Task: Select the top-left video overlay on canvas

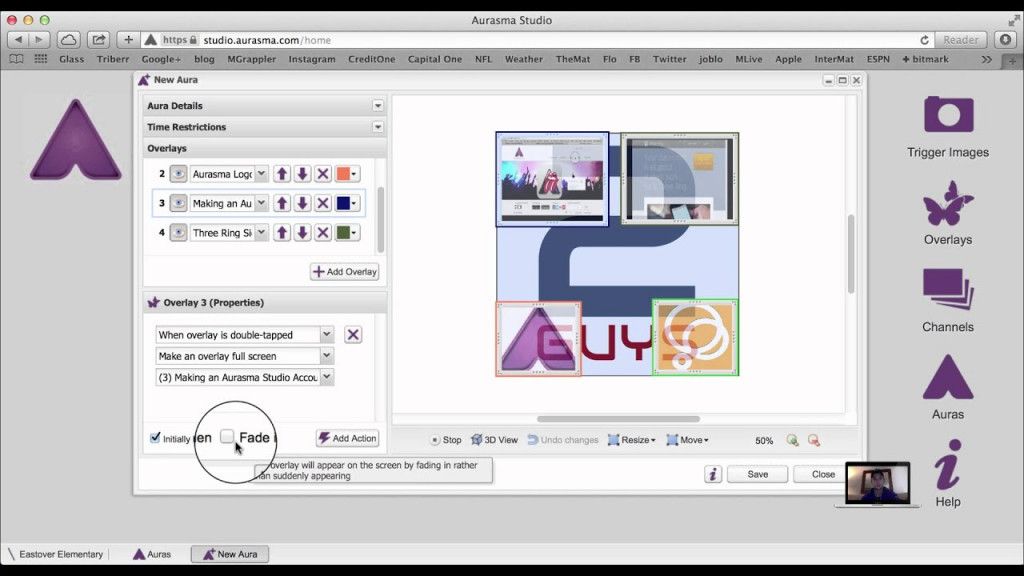Action: pyautogui.click(x=552, y=179)
